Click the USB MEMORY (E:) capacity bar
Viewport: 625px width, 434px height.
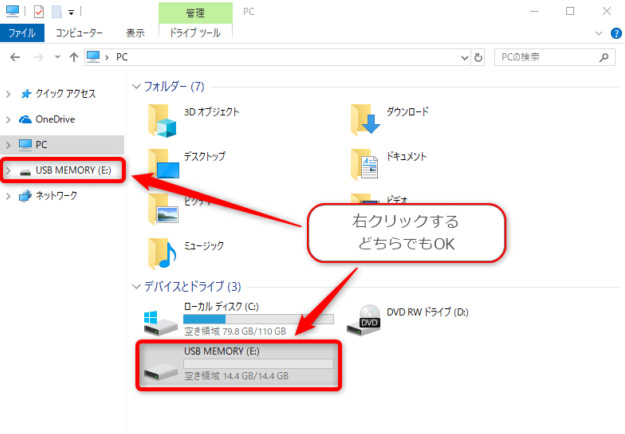[258, 363]
